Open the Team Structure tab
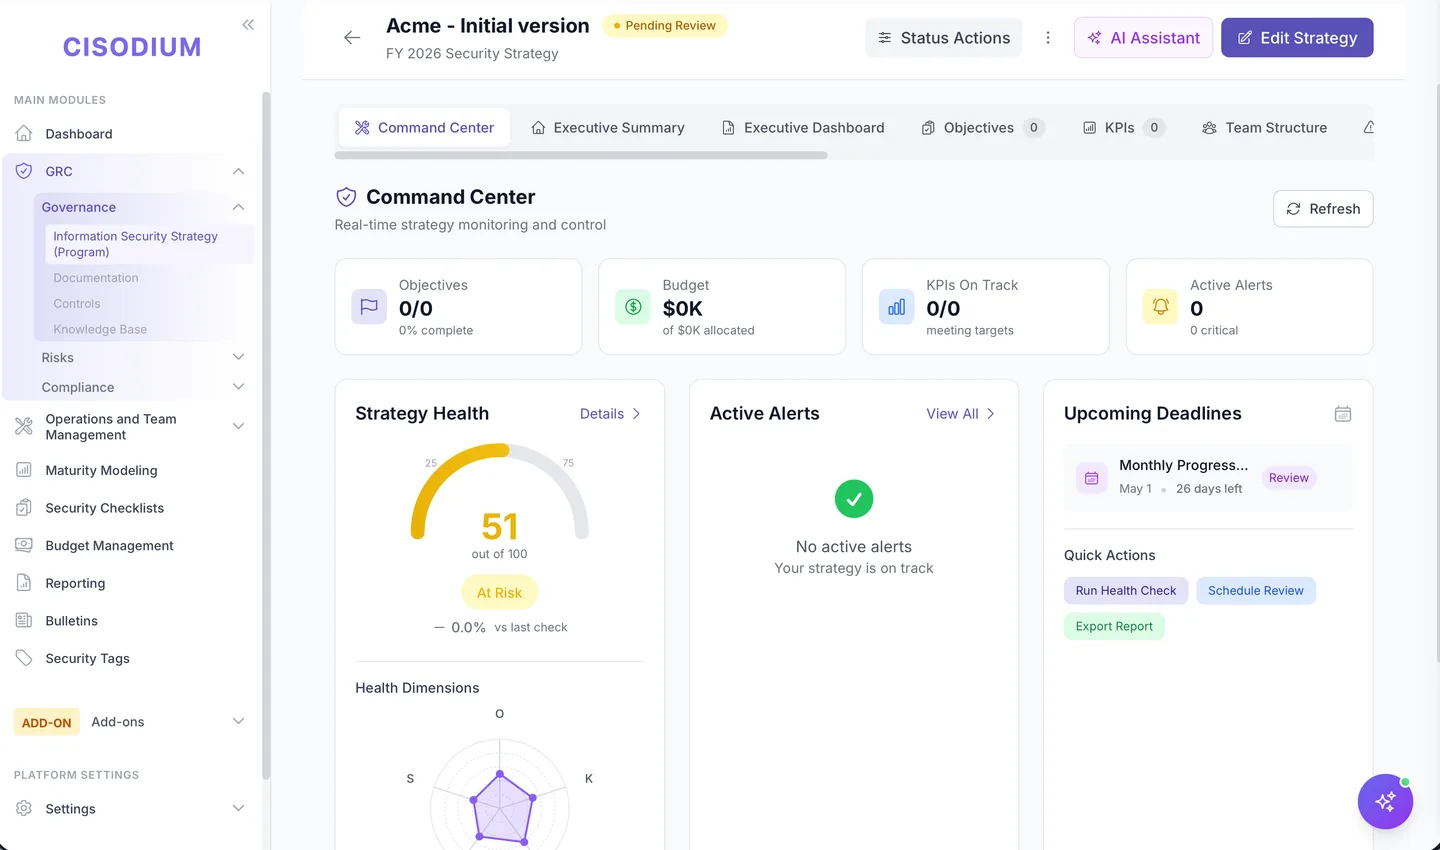 click(1265, 128)
